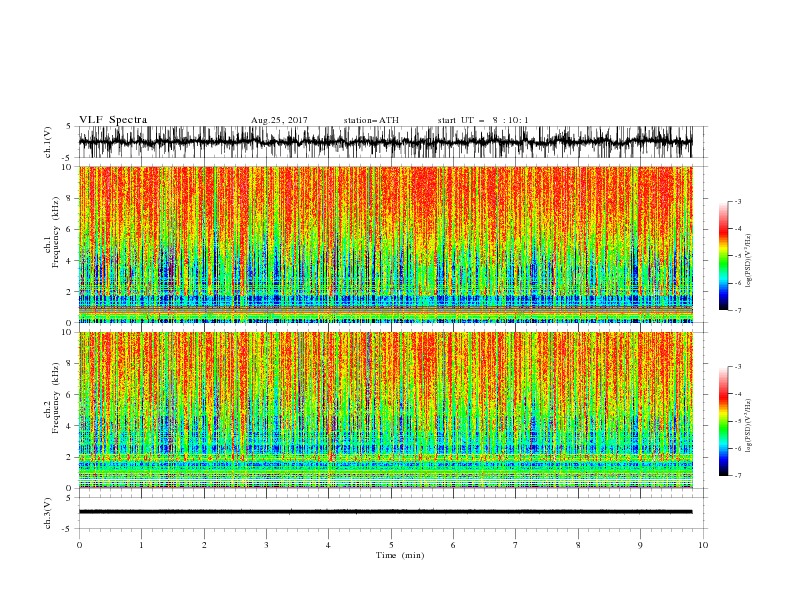Click the 'ch.1 Frequency (kHz)' axis label

pyautogui.click(x=52, y=232)
